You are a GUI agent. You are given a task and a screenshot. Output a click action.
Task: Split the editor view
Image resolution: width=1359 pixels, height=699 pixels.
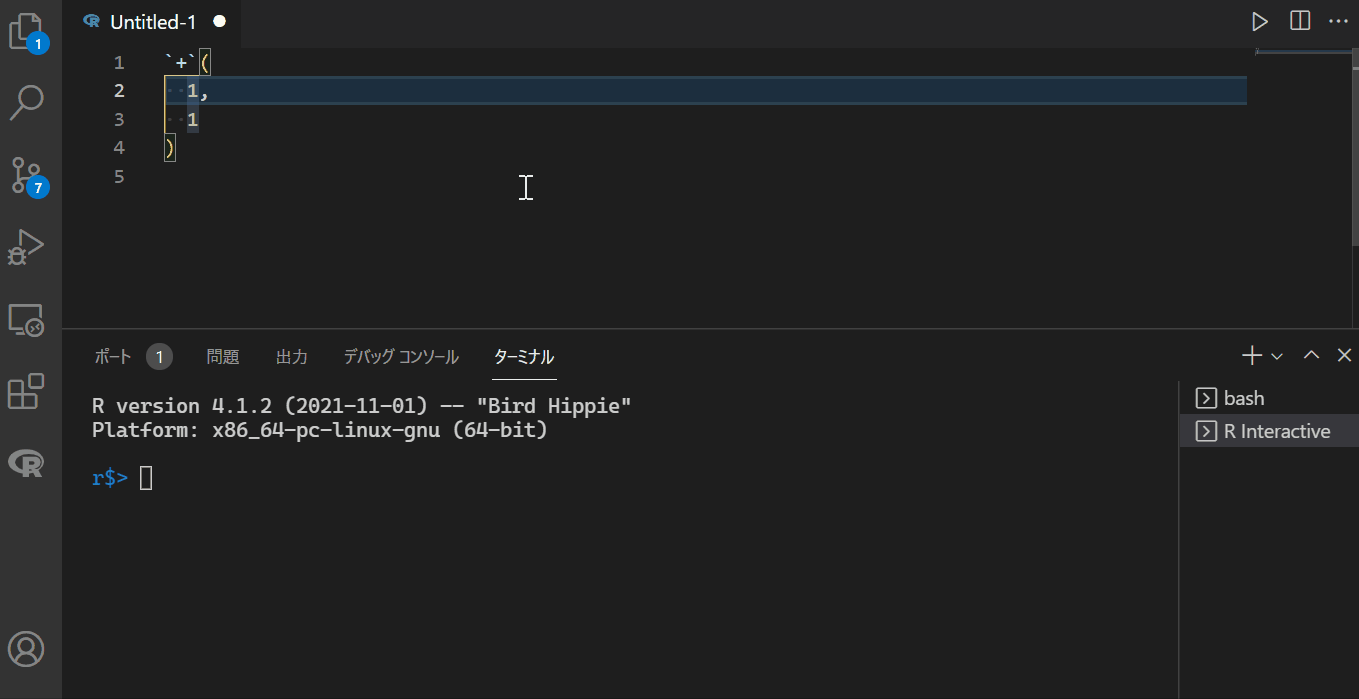point(1299,20)
